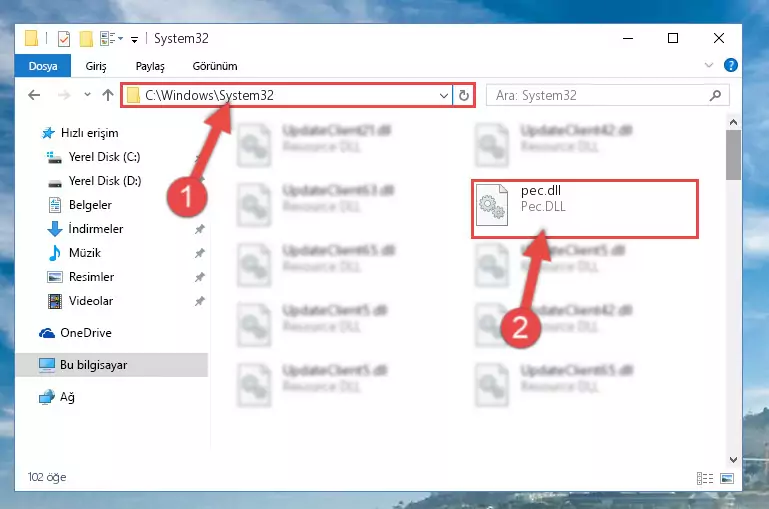
Task: Open the recent locations dropdown arrow
Action: click(87, 95)
